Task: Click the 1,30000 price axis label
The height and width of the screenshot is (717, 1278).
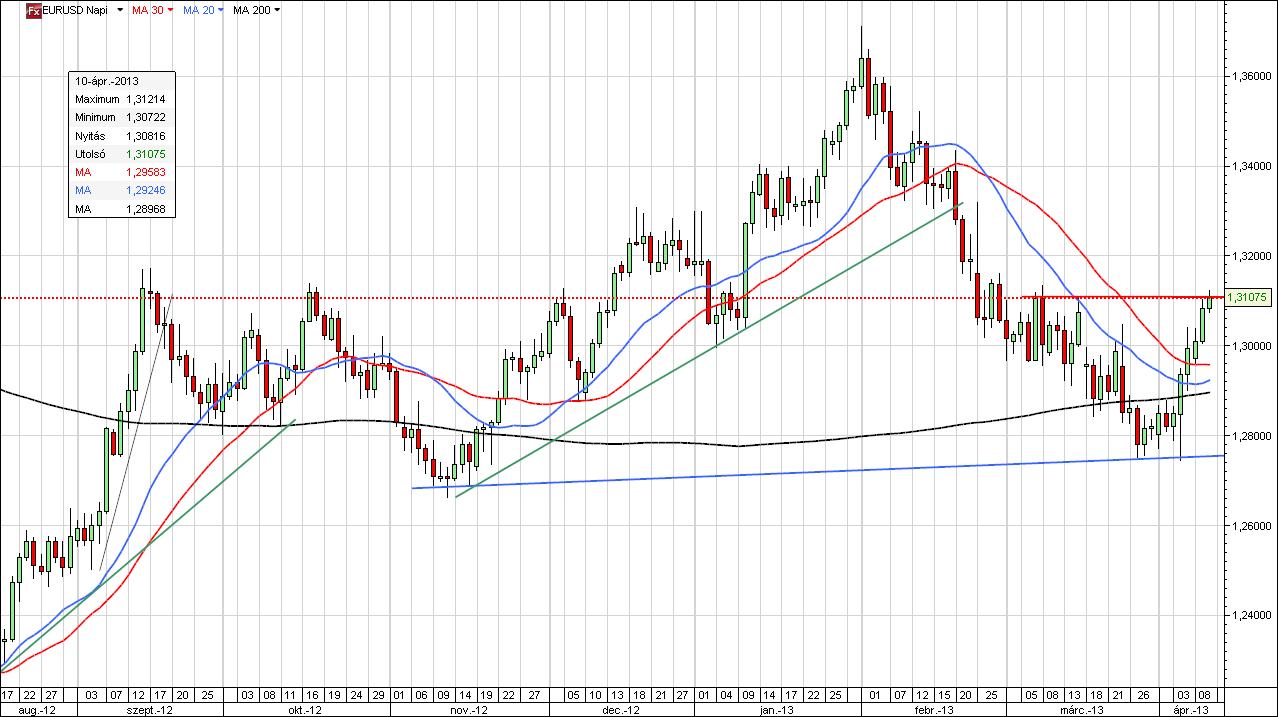Action: 1252,346
